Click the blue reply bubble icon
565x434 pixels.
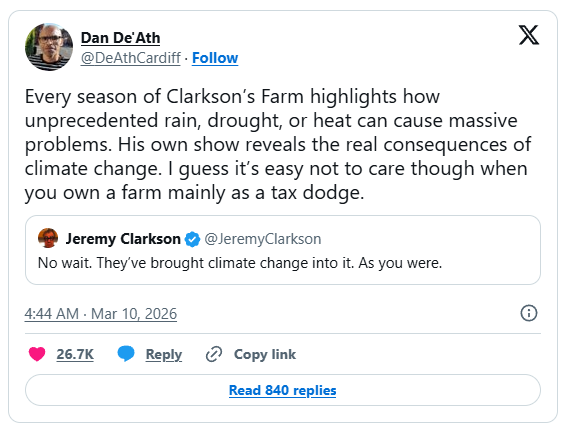pyautogui.click(x=126, y=354)
